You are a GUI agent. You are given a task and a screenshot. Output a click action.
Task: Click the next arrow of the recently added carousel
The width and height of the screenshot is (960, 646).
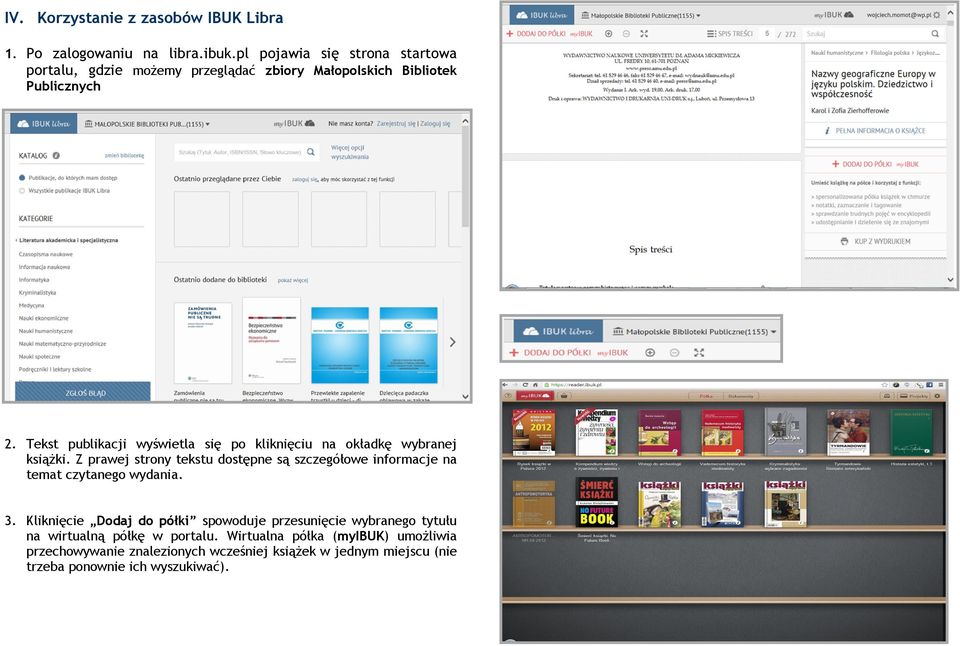point(452,342)
